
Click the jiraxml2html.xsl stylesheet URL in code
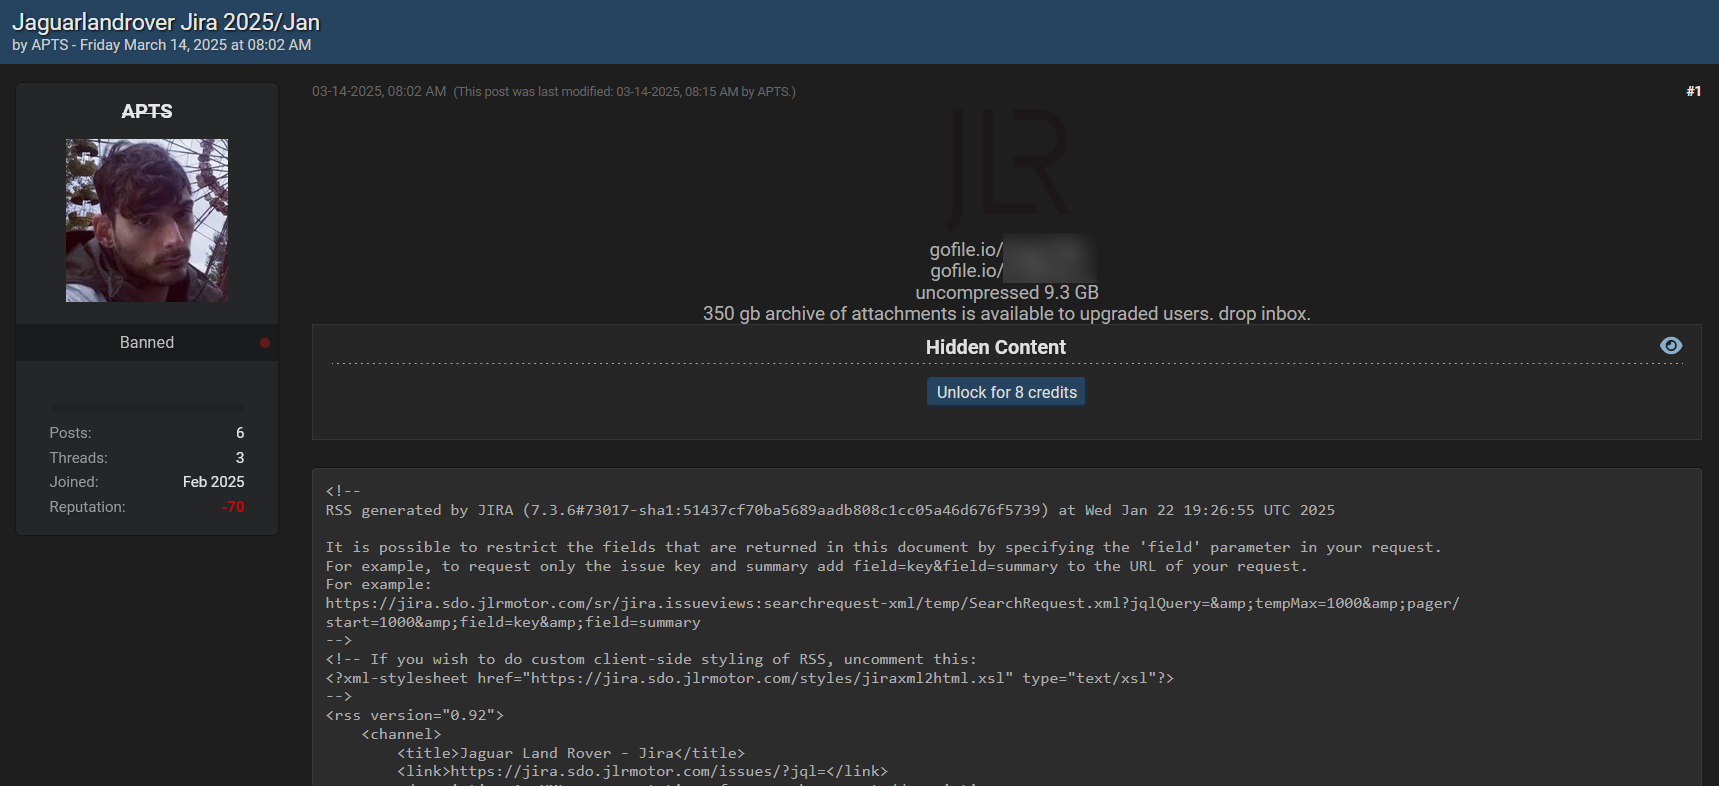click(771, 678)
